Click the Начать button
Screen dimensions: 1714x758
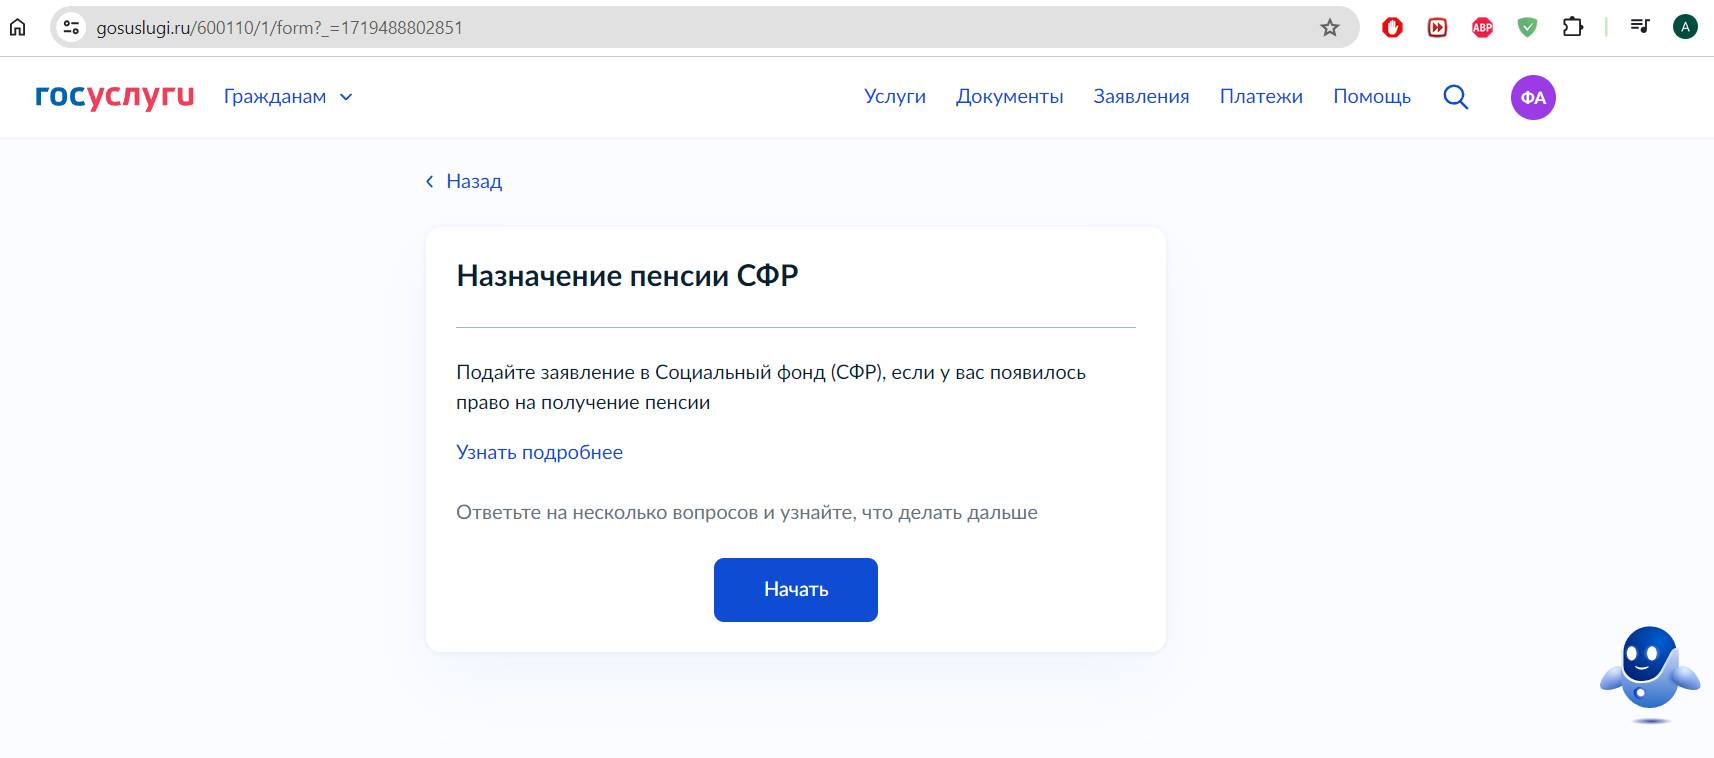coord(796,590)
